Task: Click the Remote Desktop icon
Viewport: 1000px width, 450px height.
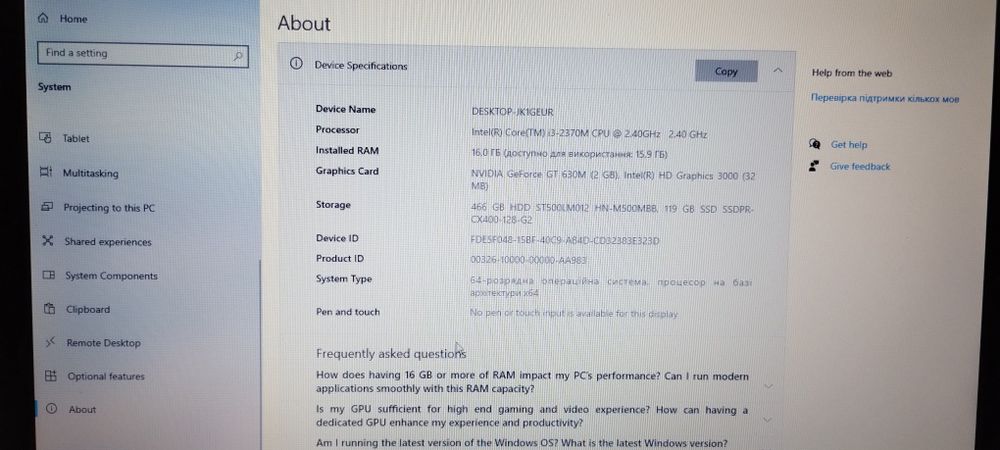Action: coord(50,342)
